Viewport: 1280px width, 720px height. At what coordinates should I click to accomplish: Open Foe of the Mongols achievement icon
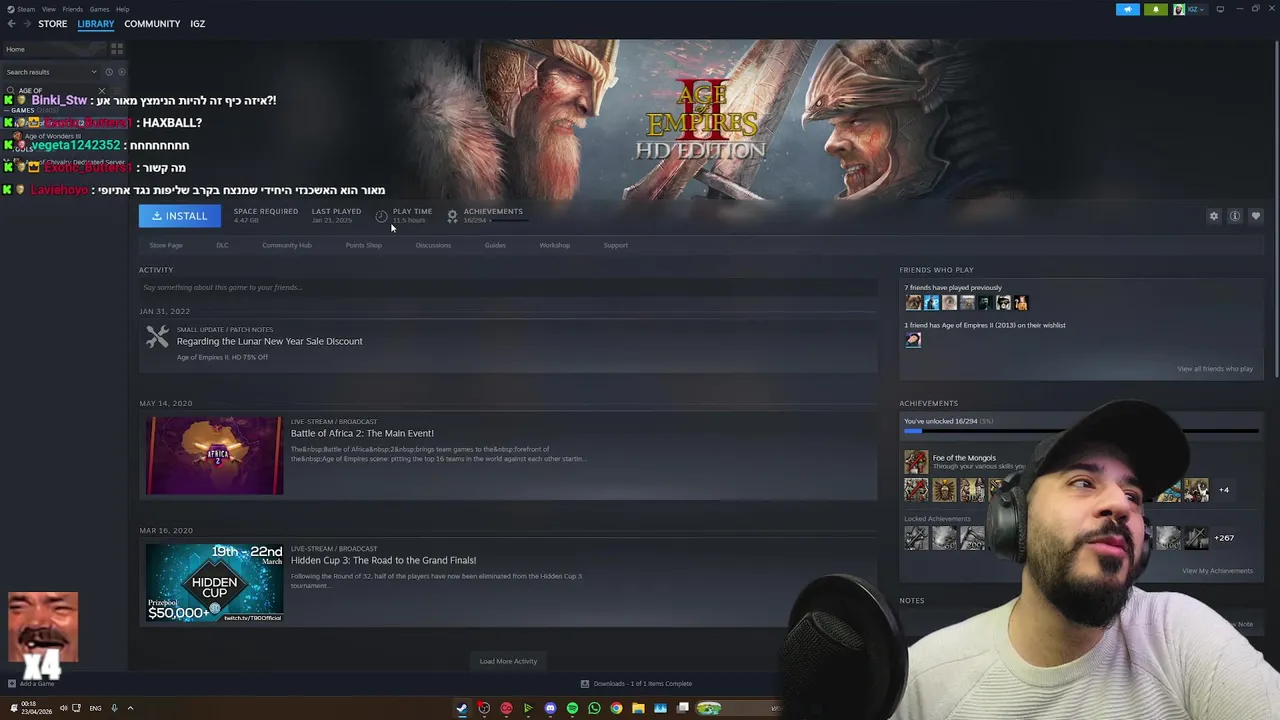pyautogui.click(x=916, y=462)
